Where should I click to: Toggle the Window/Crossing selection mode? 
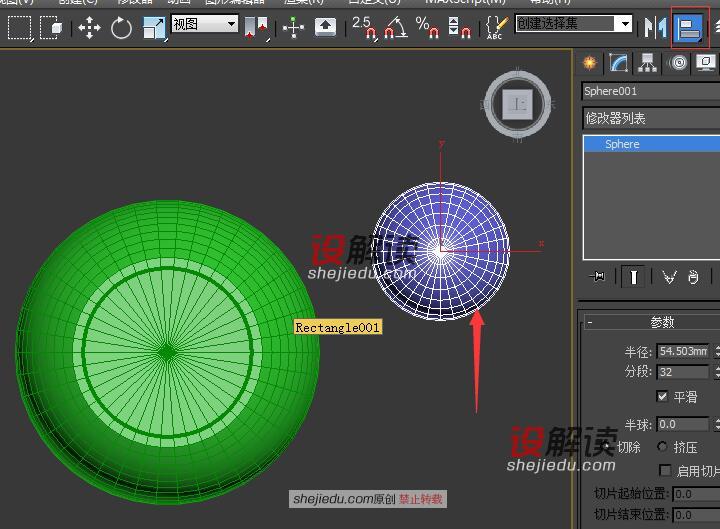point(51,28)
